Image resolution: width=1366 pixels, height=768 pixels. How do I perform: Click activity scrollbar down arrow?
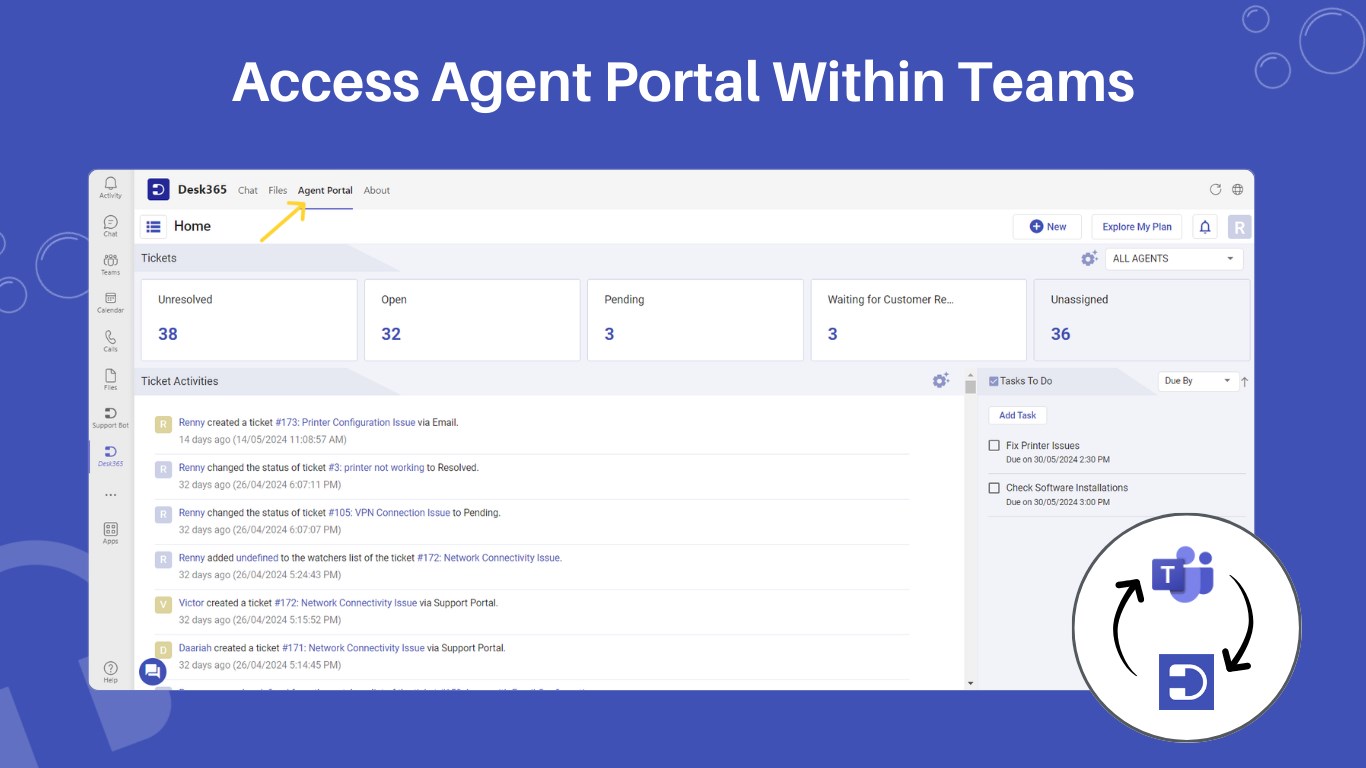[x=970, y=683]
